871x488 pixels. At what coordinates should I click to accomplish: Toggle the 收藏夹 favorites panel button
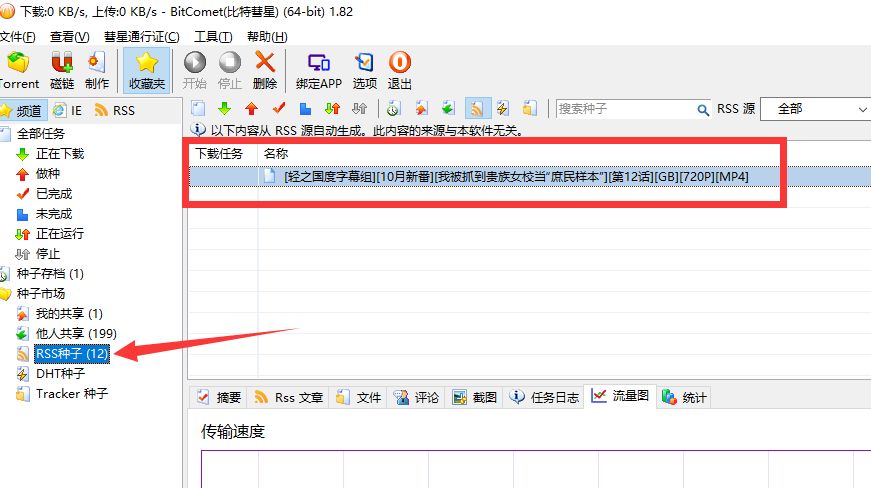[x=147, y=69]
